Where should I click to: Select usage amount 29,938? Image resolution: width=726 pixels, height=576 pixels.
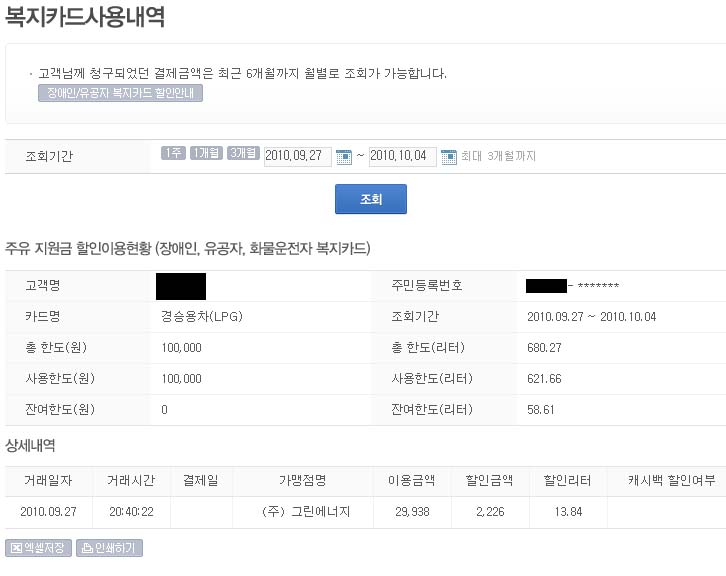pyautogui.click(x=412, y=512)
